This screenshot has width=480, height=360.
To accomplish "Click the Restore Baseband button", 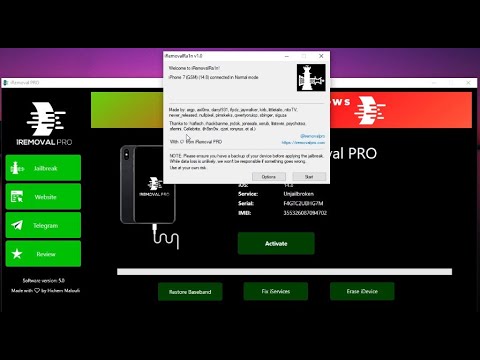I will 190,292.
